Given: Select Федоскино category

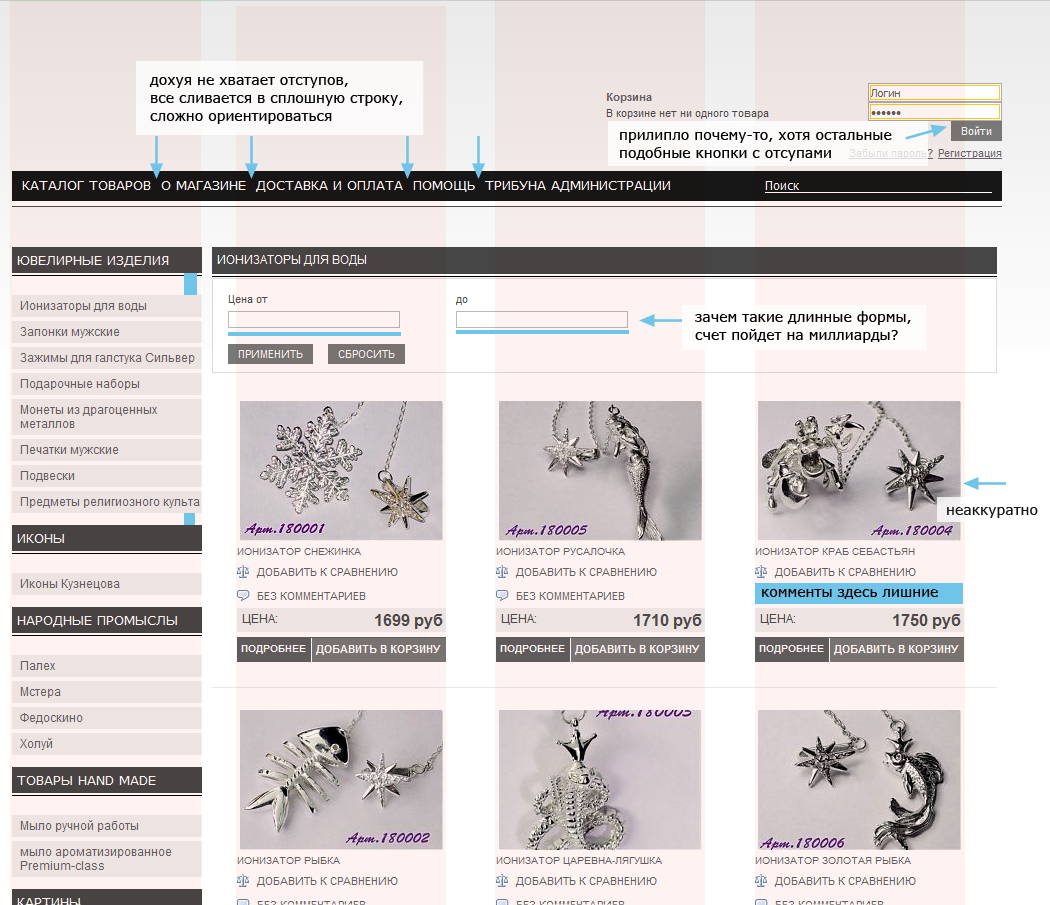Looking at the screenshot, I should pos(106,718).
